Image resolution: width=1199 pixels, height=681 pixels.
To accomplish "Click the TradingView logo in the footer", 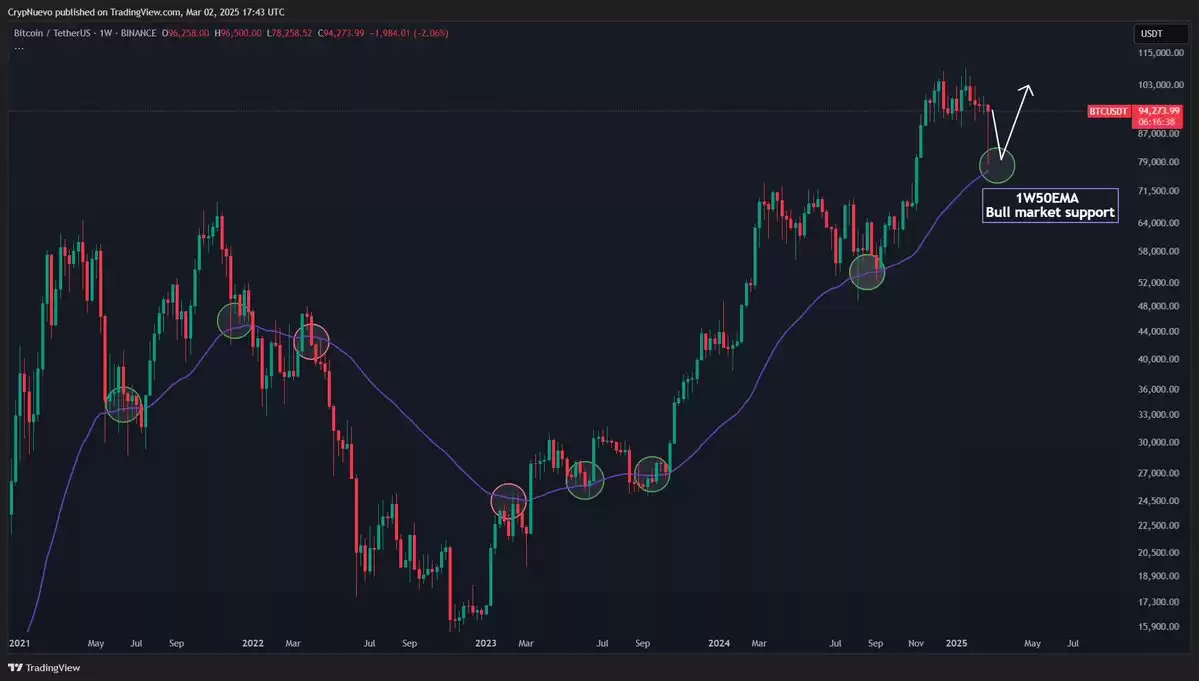I will [x=44, y=667].
